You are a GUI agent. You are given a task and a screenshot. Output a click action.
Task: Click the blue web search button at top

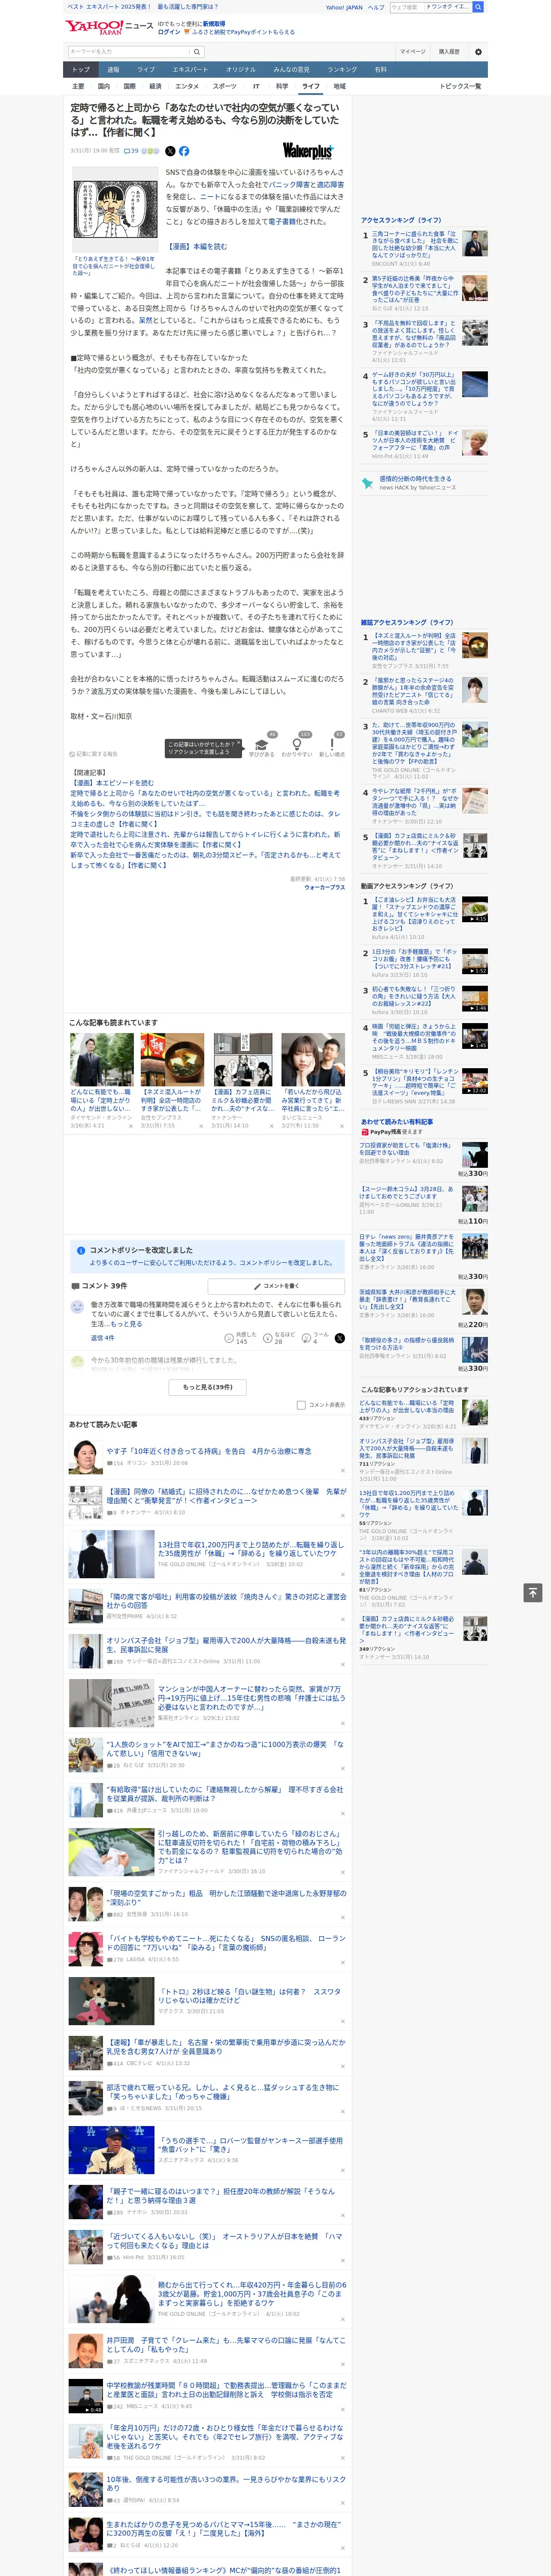(478, 7)
